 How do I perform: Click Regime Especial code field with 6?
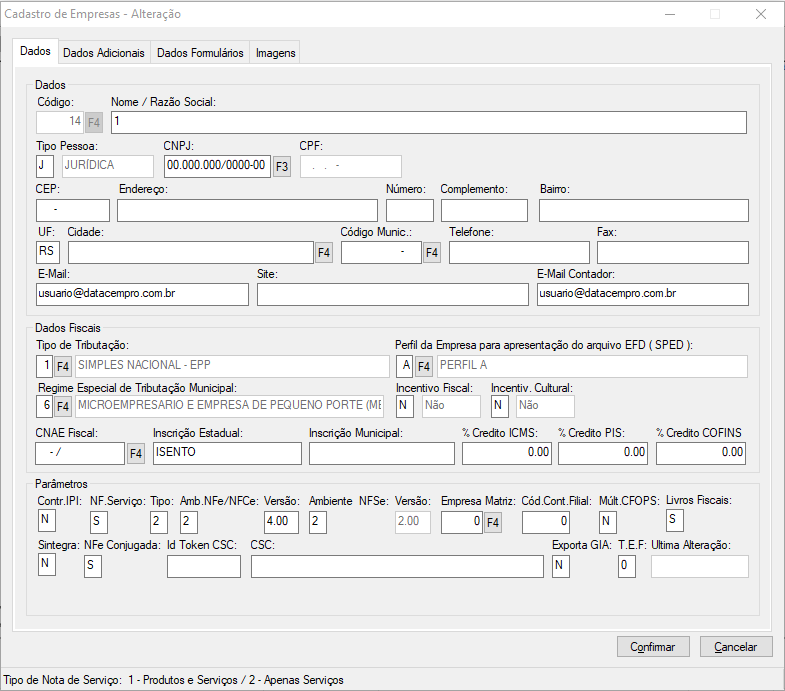[x=44, y=406]
